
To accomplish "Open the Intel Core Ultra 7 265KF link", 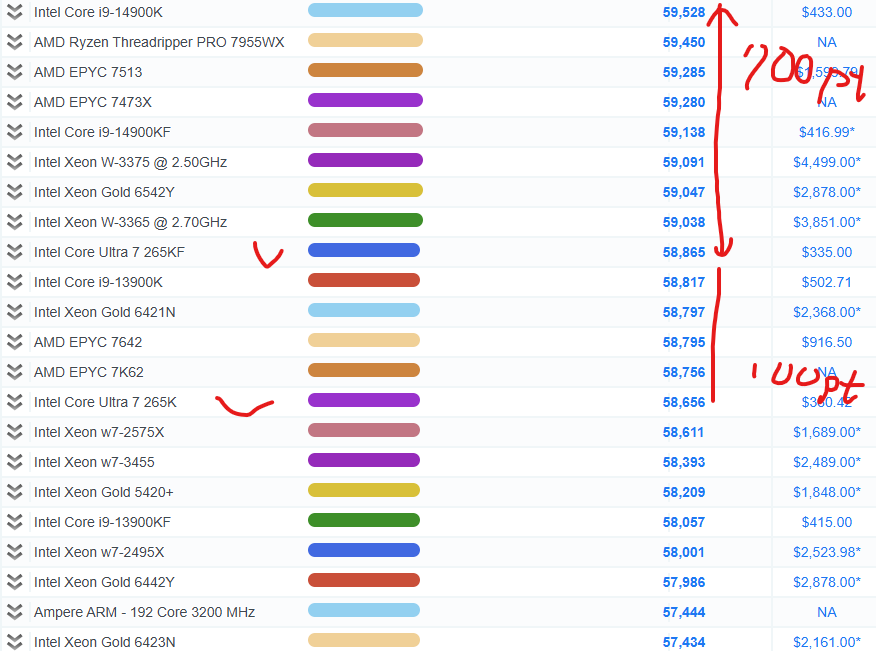I will click(110, 252).
